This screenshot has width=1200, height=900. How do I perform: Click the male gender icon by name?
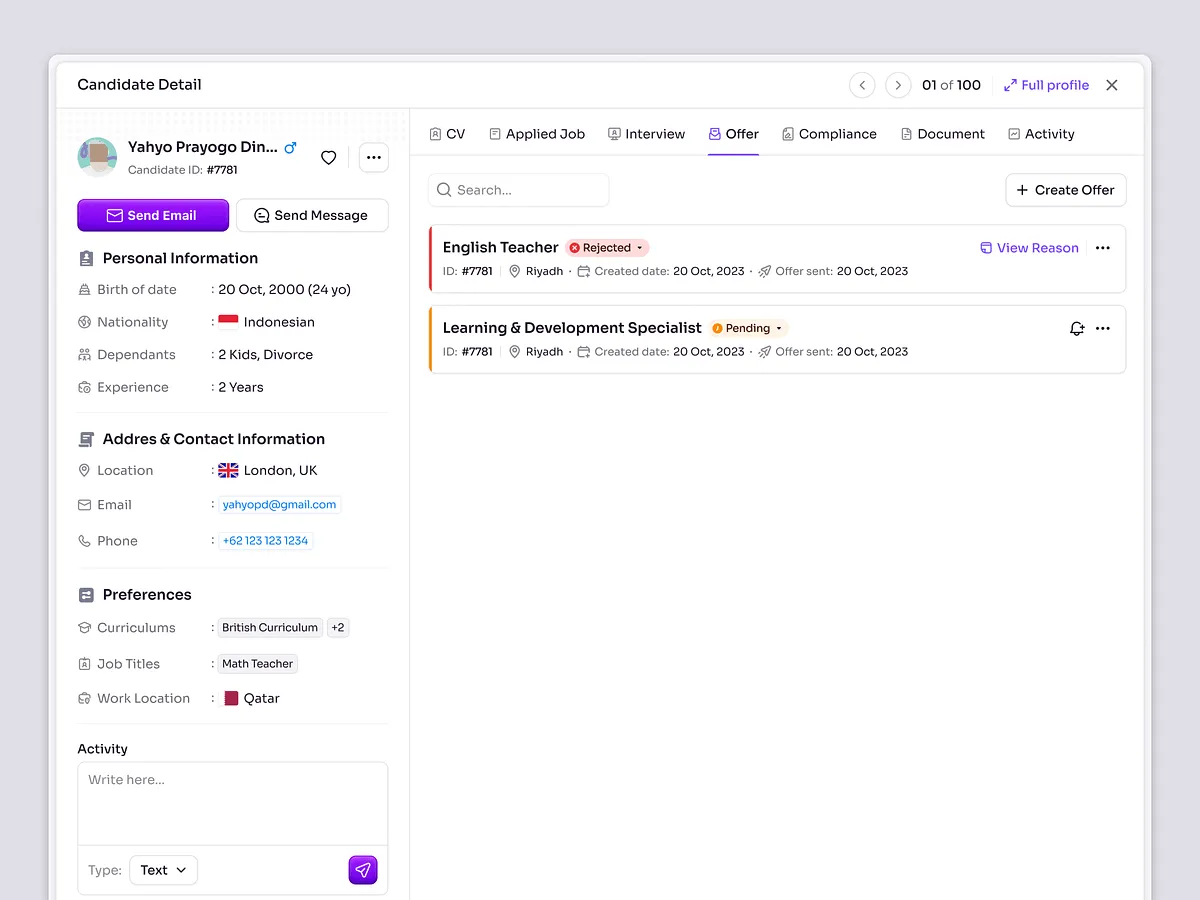pos(290,147)
